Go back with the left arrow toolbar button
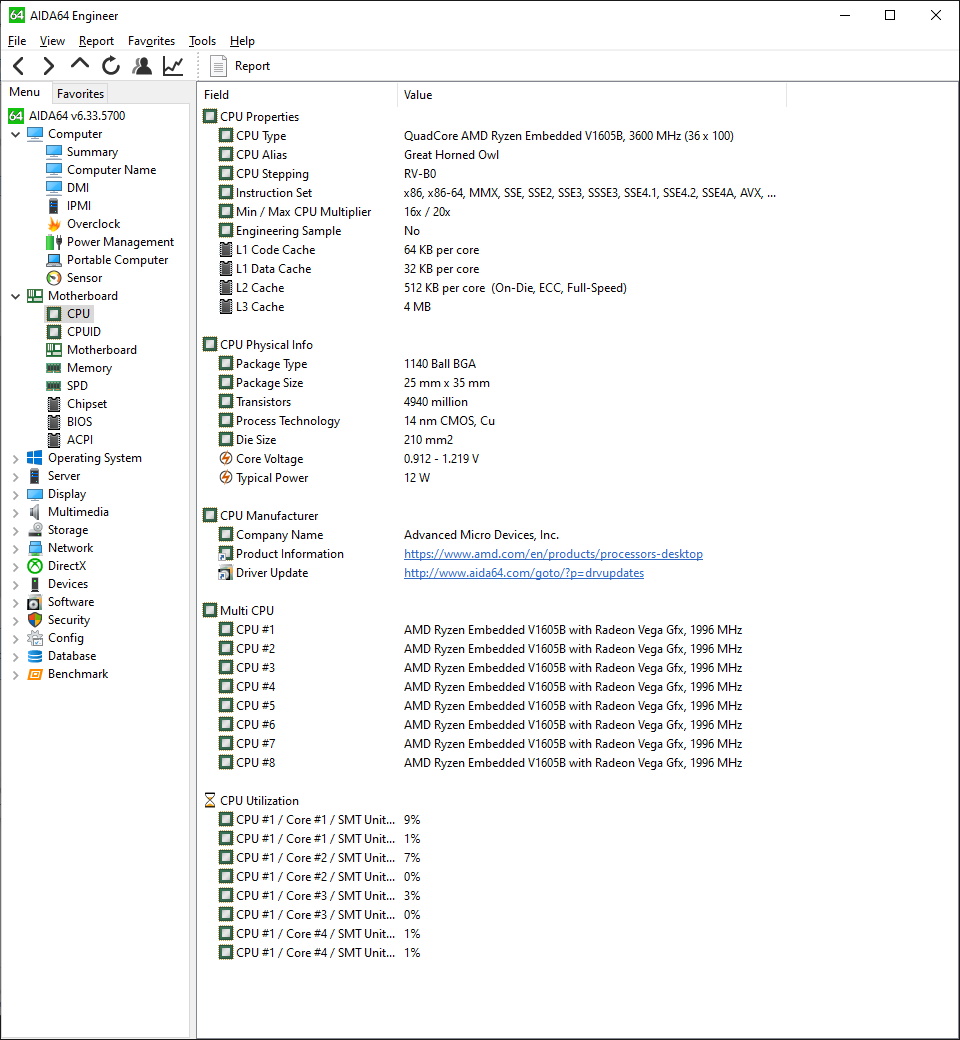The height and width of the screenshot is (1040, 960). coord(19,66)
